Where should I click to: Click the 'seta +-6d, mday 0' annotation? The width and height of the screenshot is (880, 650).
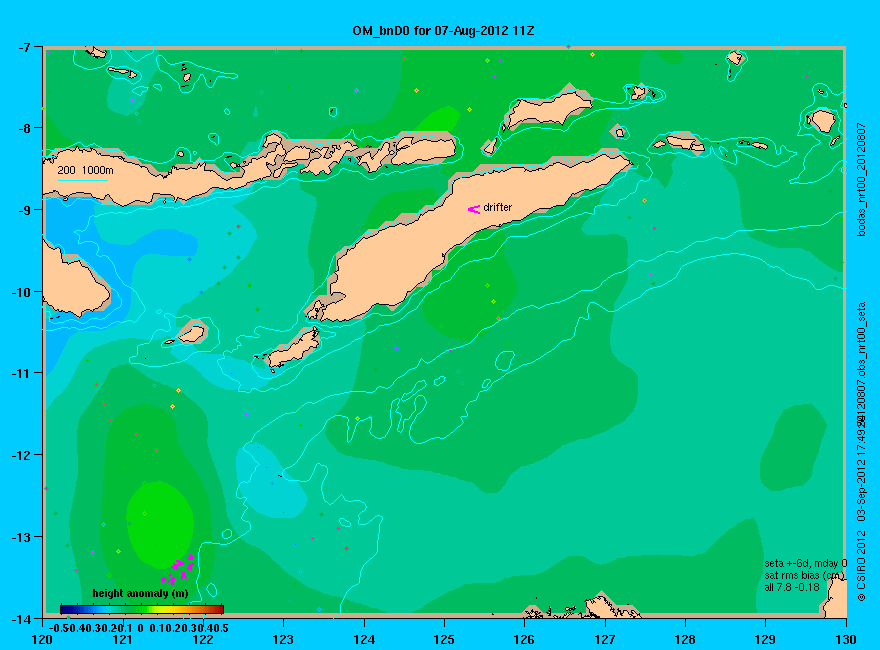click(805, 564)
